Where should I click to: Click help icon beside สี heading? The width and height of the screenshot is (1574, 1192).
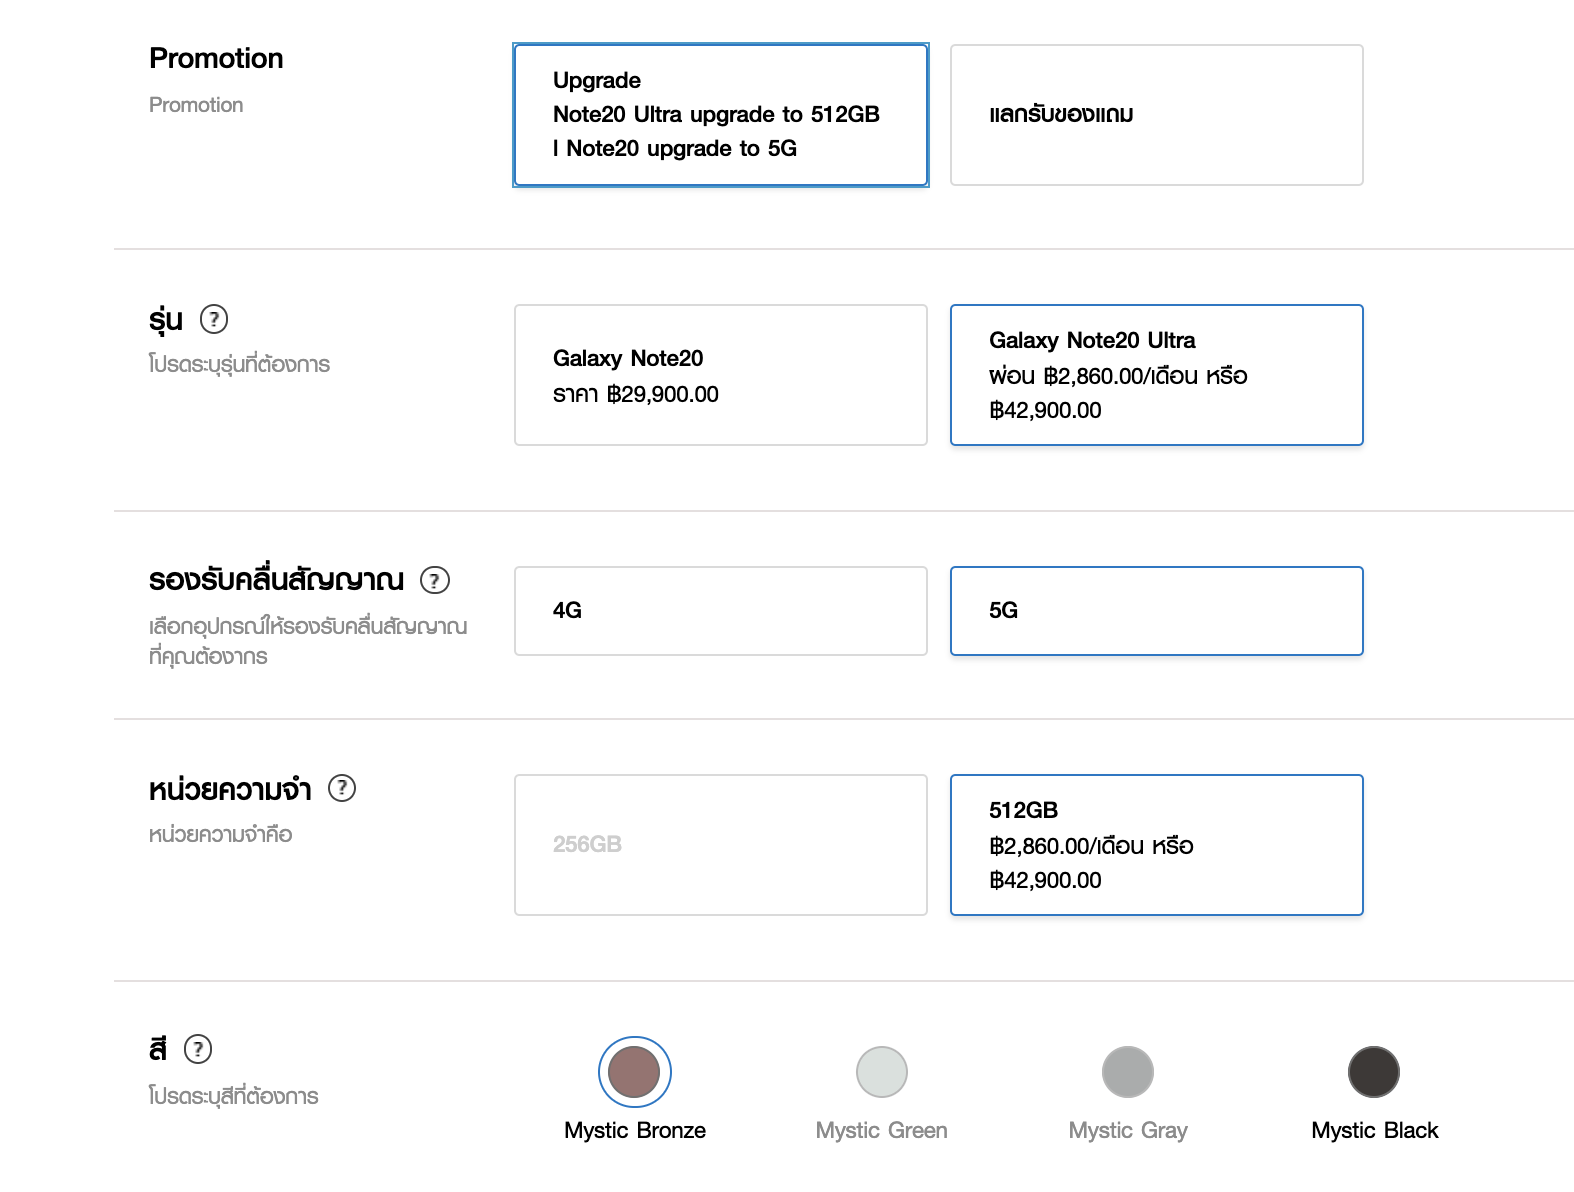pos(198,1049)
